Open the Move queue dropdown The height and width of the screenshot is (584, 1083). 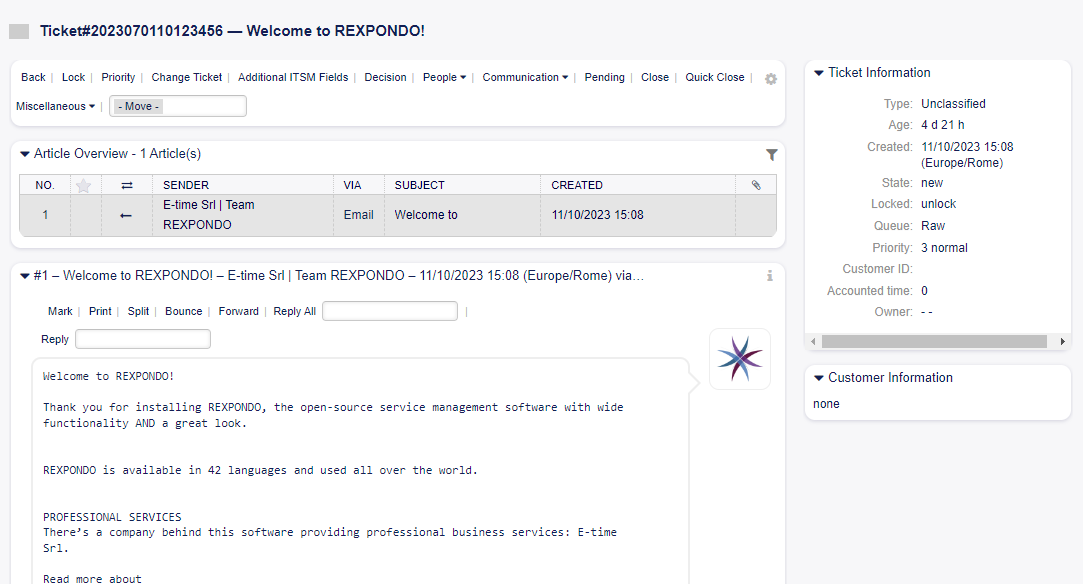click(177, 106)
